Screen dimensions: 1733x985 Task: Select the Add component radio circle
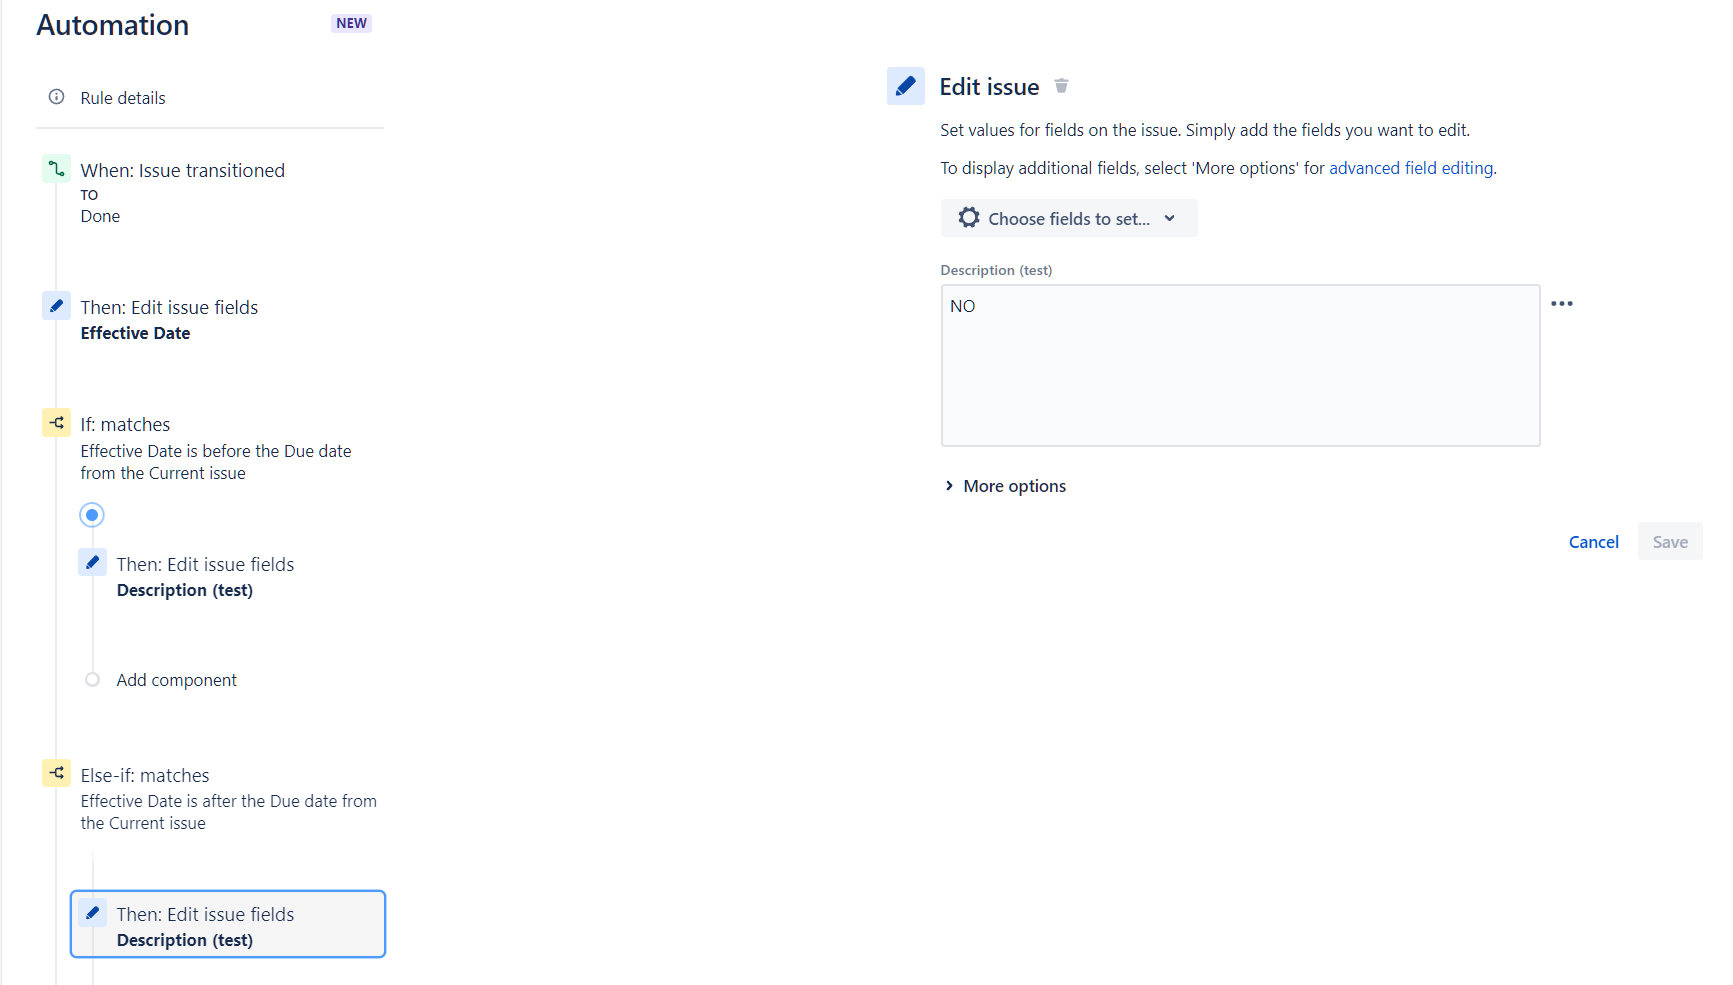pos(92,679)
